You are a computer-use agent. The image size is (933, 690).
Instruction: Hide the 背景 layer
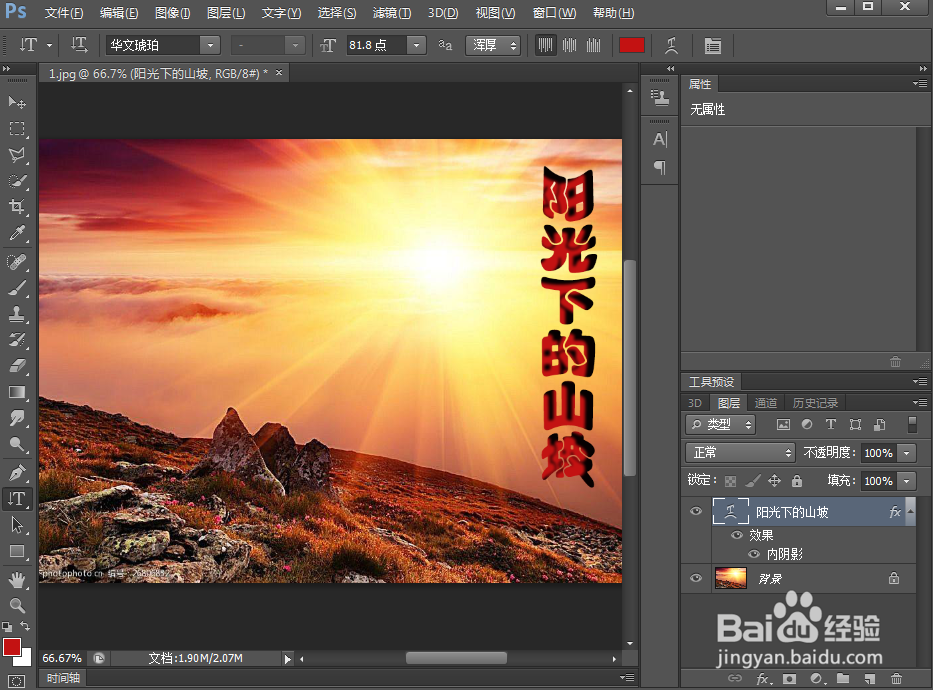[x=695, y=578]
